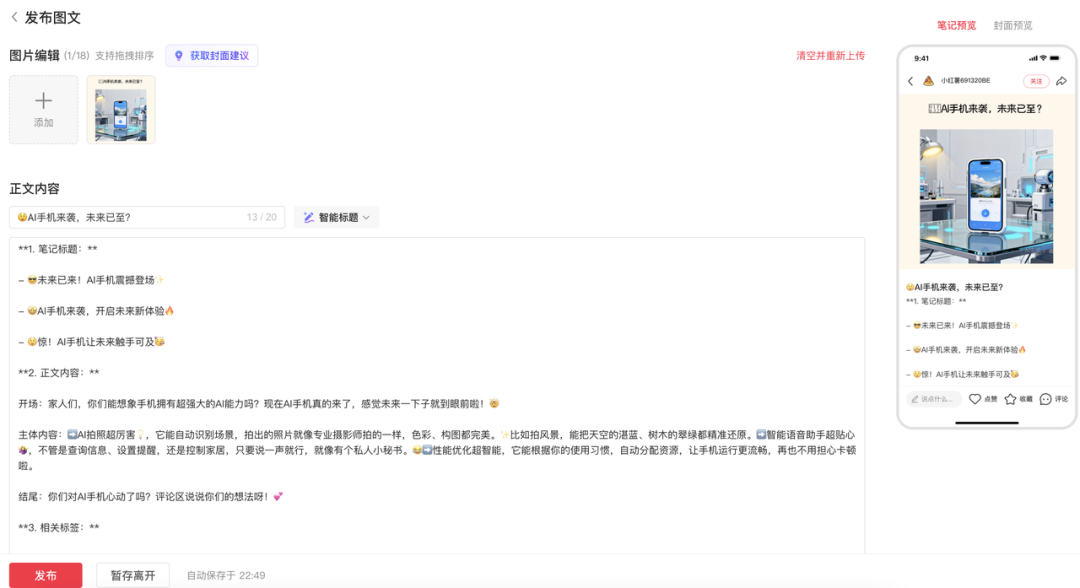Select the uploaded phone image thumbnail
This screenshot has width=1080, height=588.
pyautogui.click(x=120, y=110)
